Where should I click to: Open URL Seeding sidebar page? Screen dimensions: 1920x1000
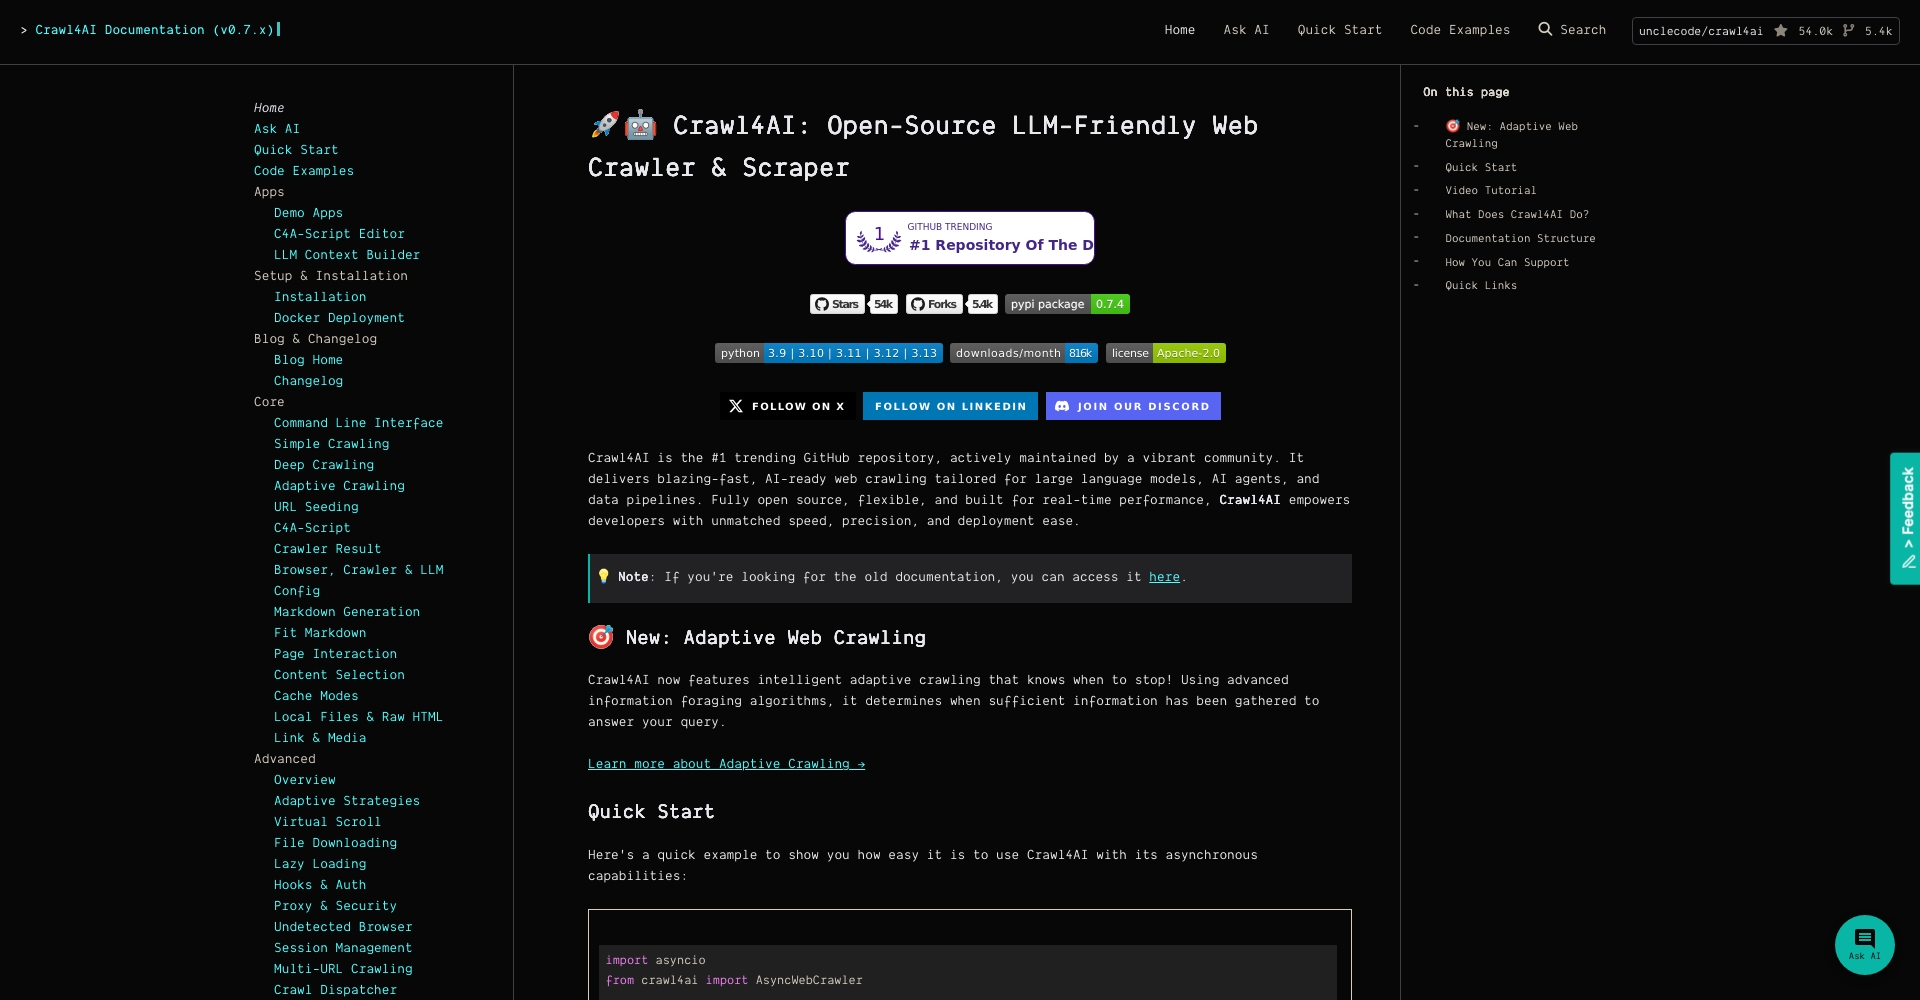pos(316,507)
